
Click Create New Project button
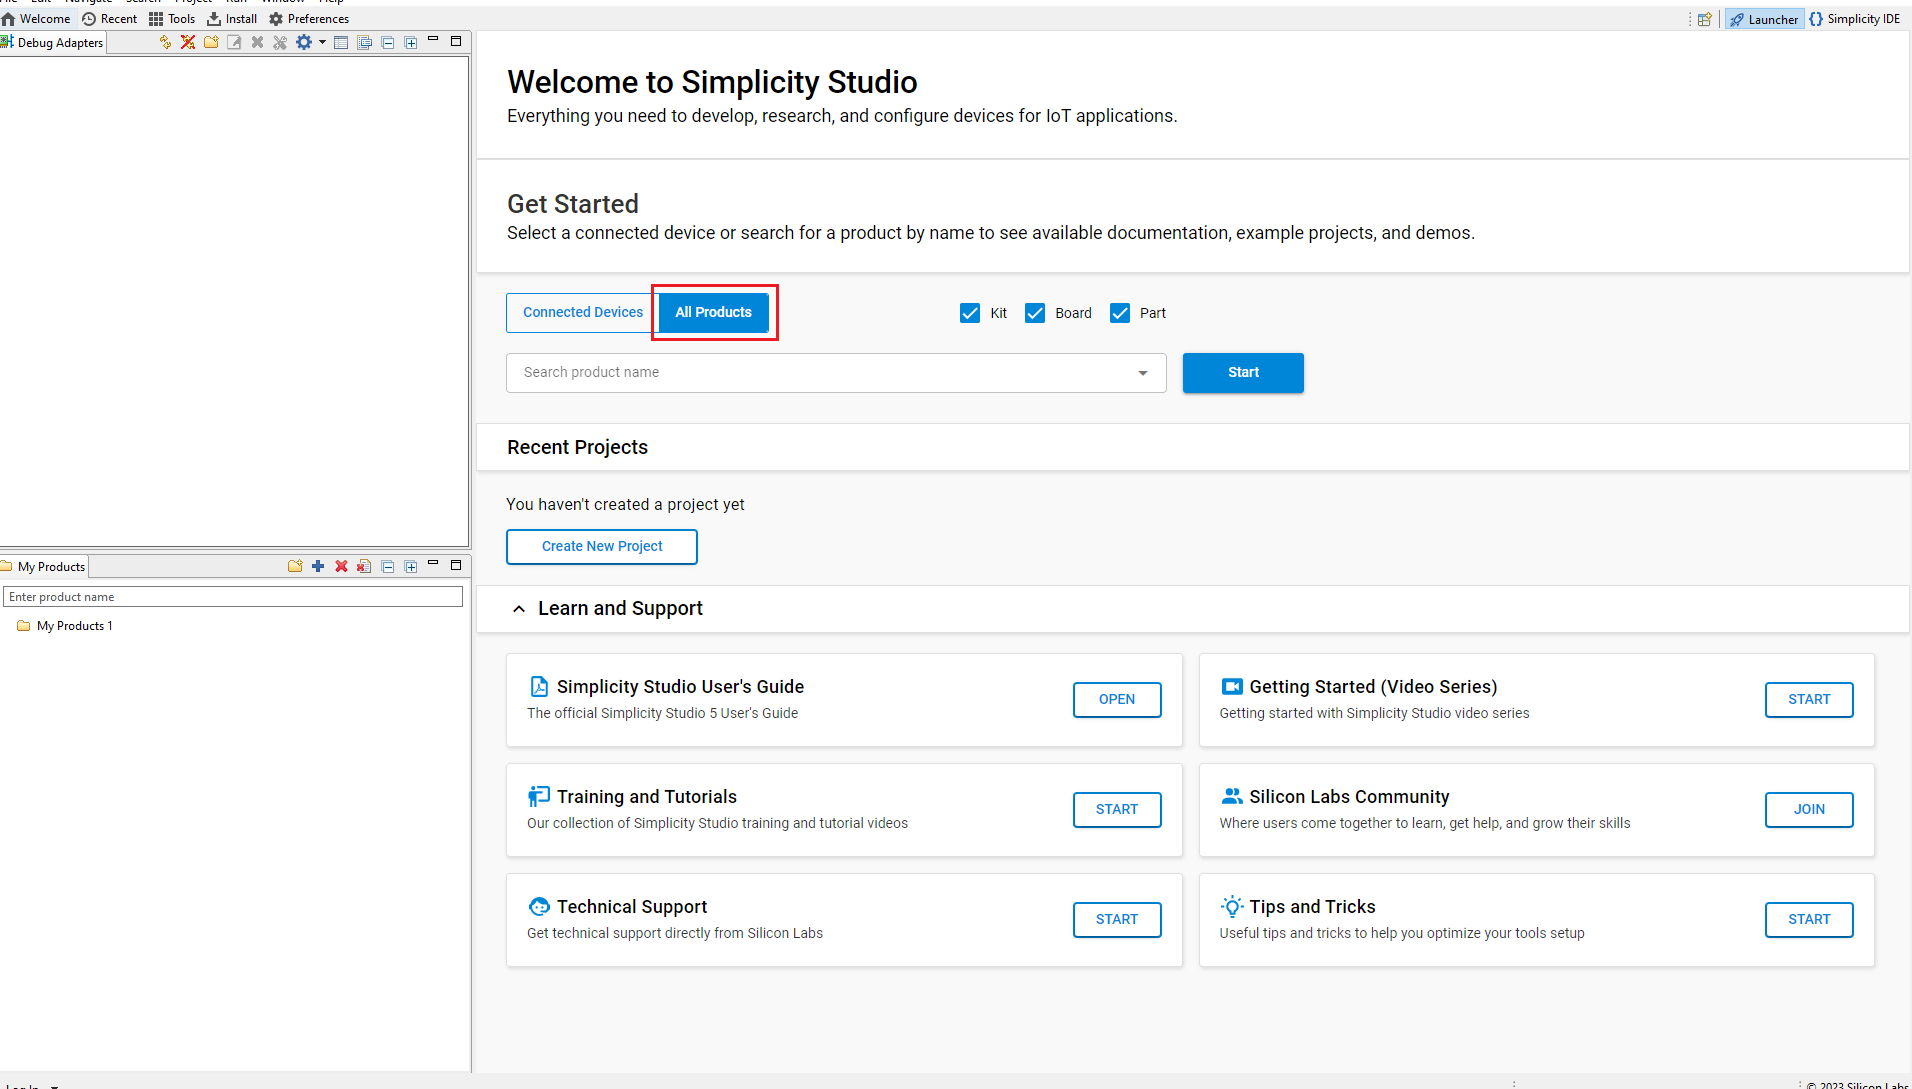[602, 546]
